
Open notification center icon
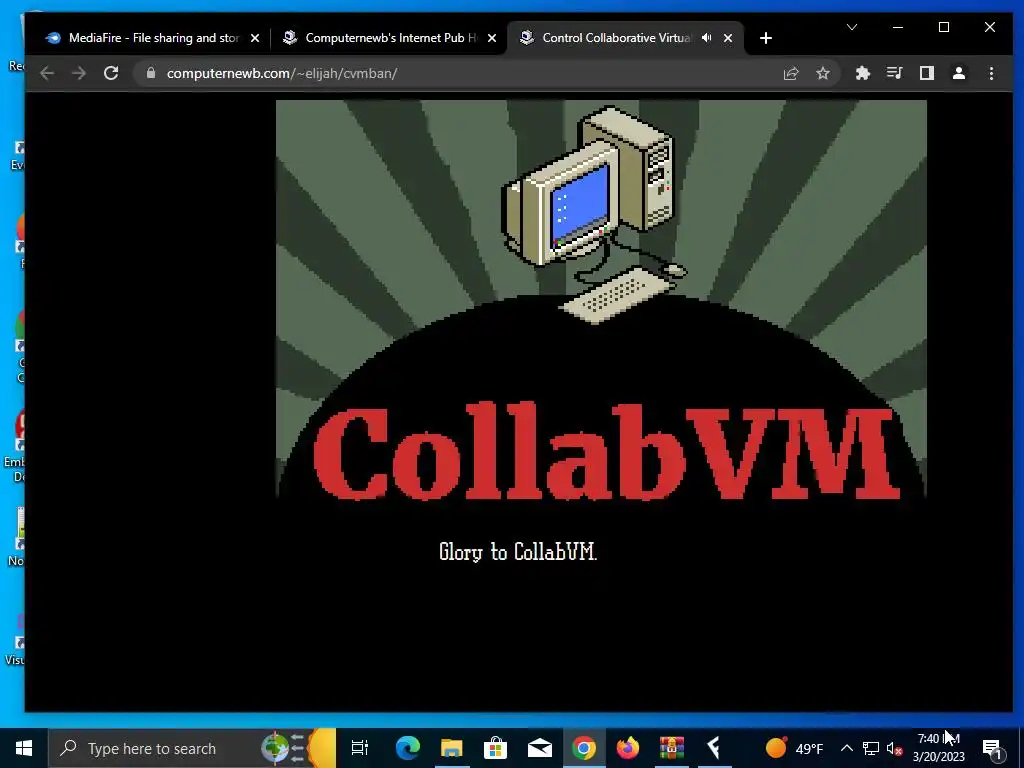(992, 748)
